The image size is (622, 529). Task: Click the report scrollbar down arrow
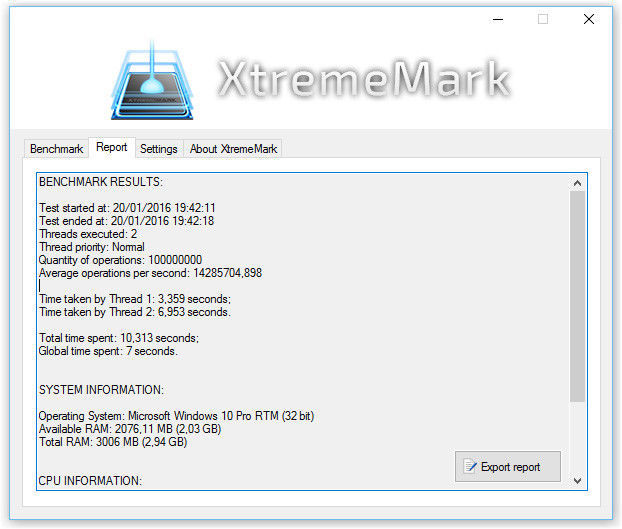577,481
